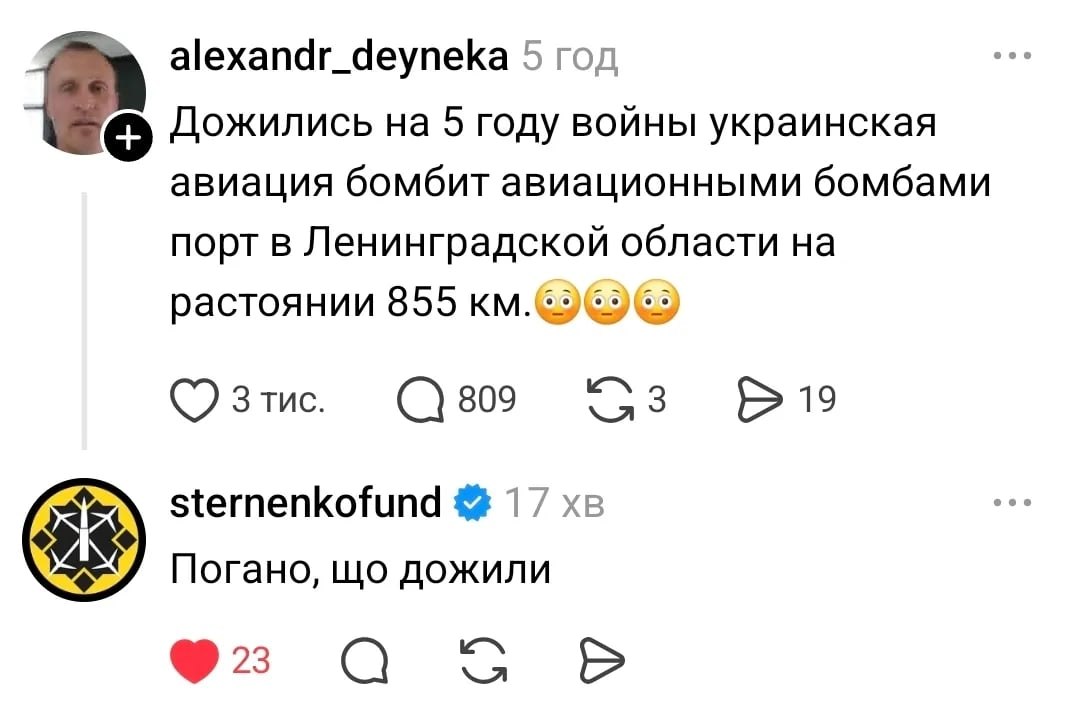Open reply text 'Погано, що дожили'
1080x721 pixels.
tap(360, 569)
